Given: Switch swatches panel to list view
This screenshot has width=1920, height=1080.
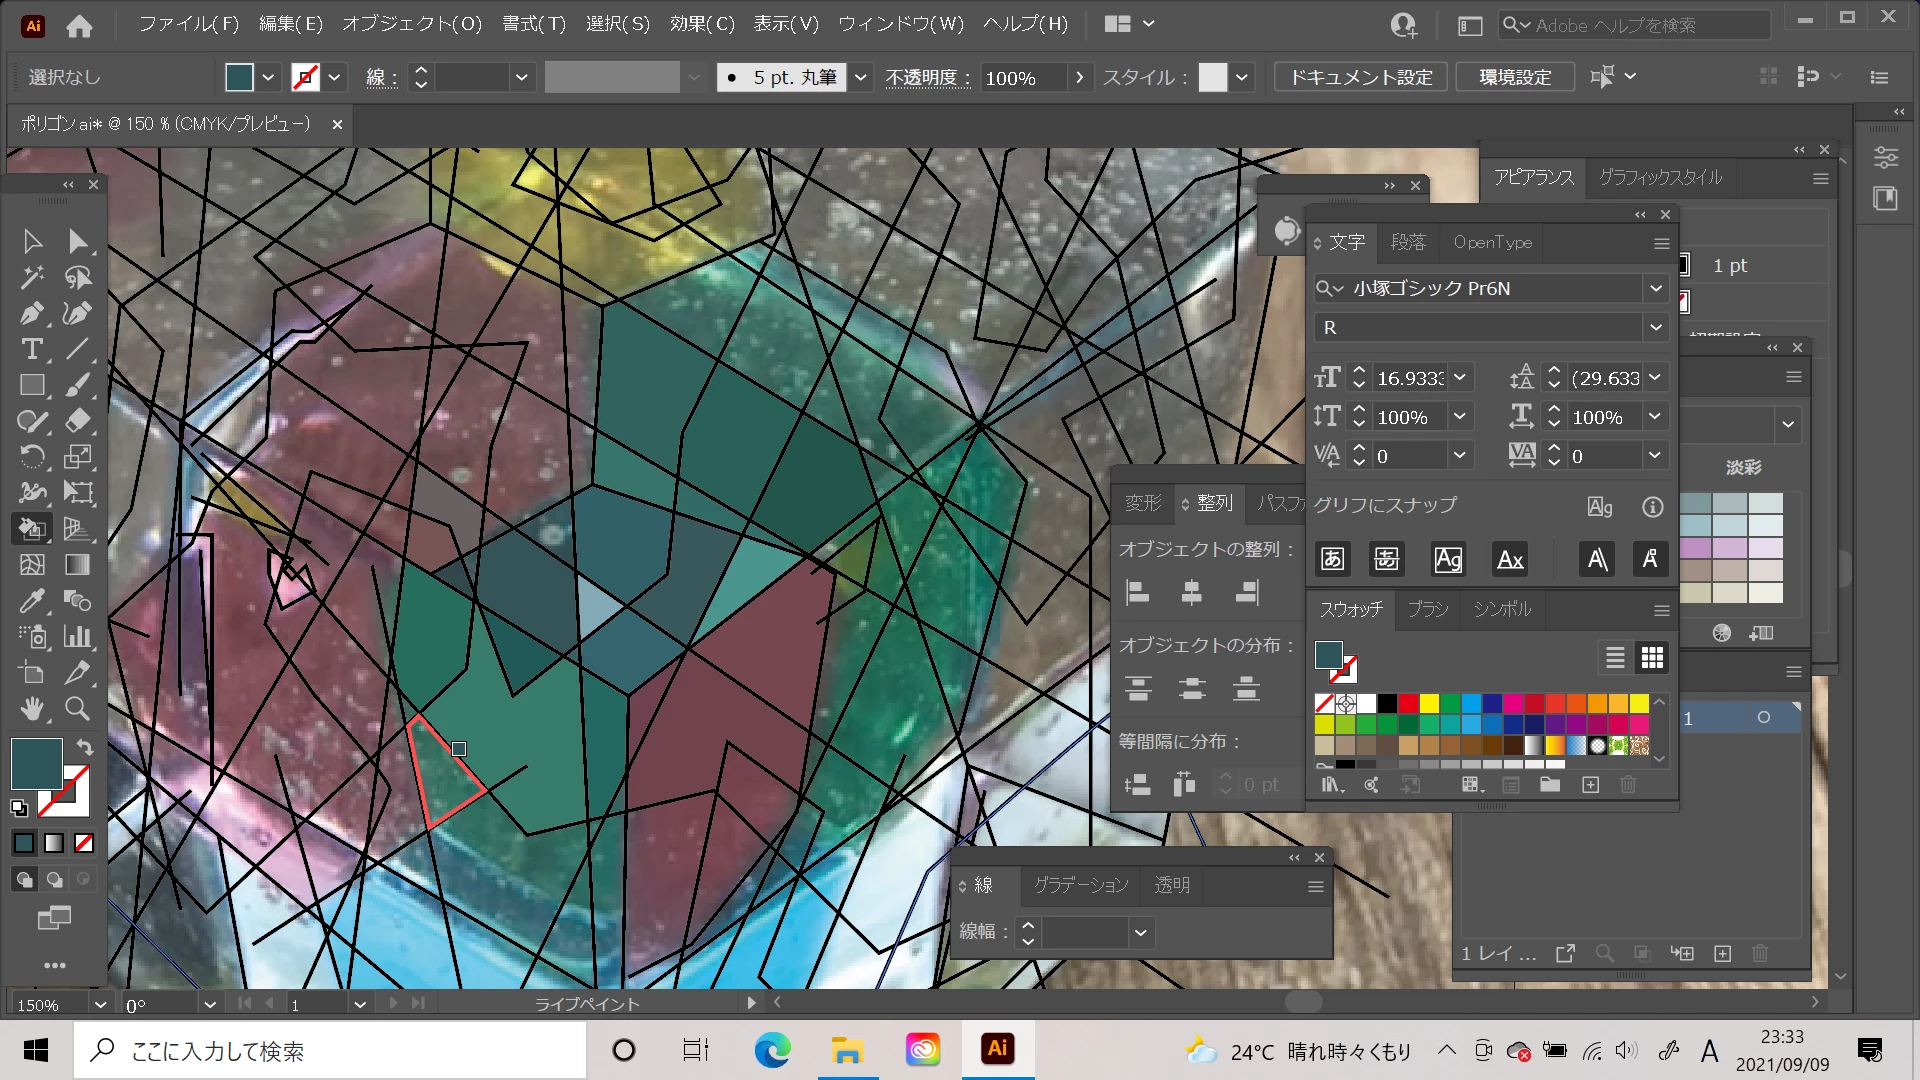Looking at the screenshot, I should pos(1615,657).
